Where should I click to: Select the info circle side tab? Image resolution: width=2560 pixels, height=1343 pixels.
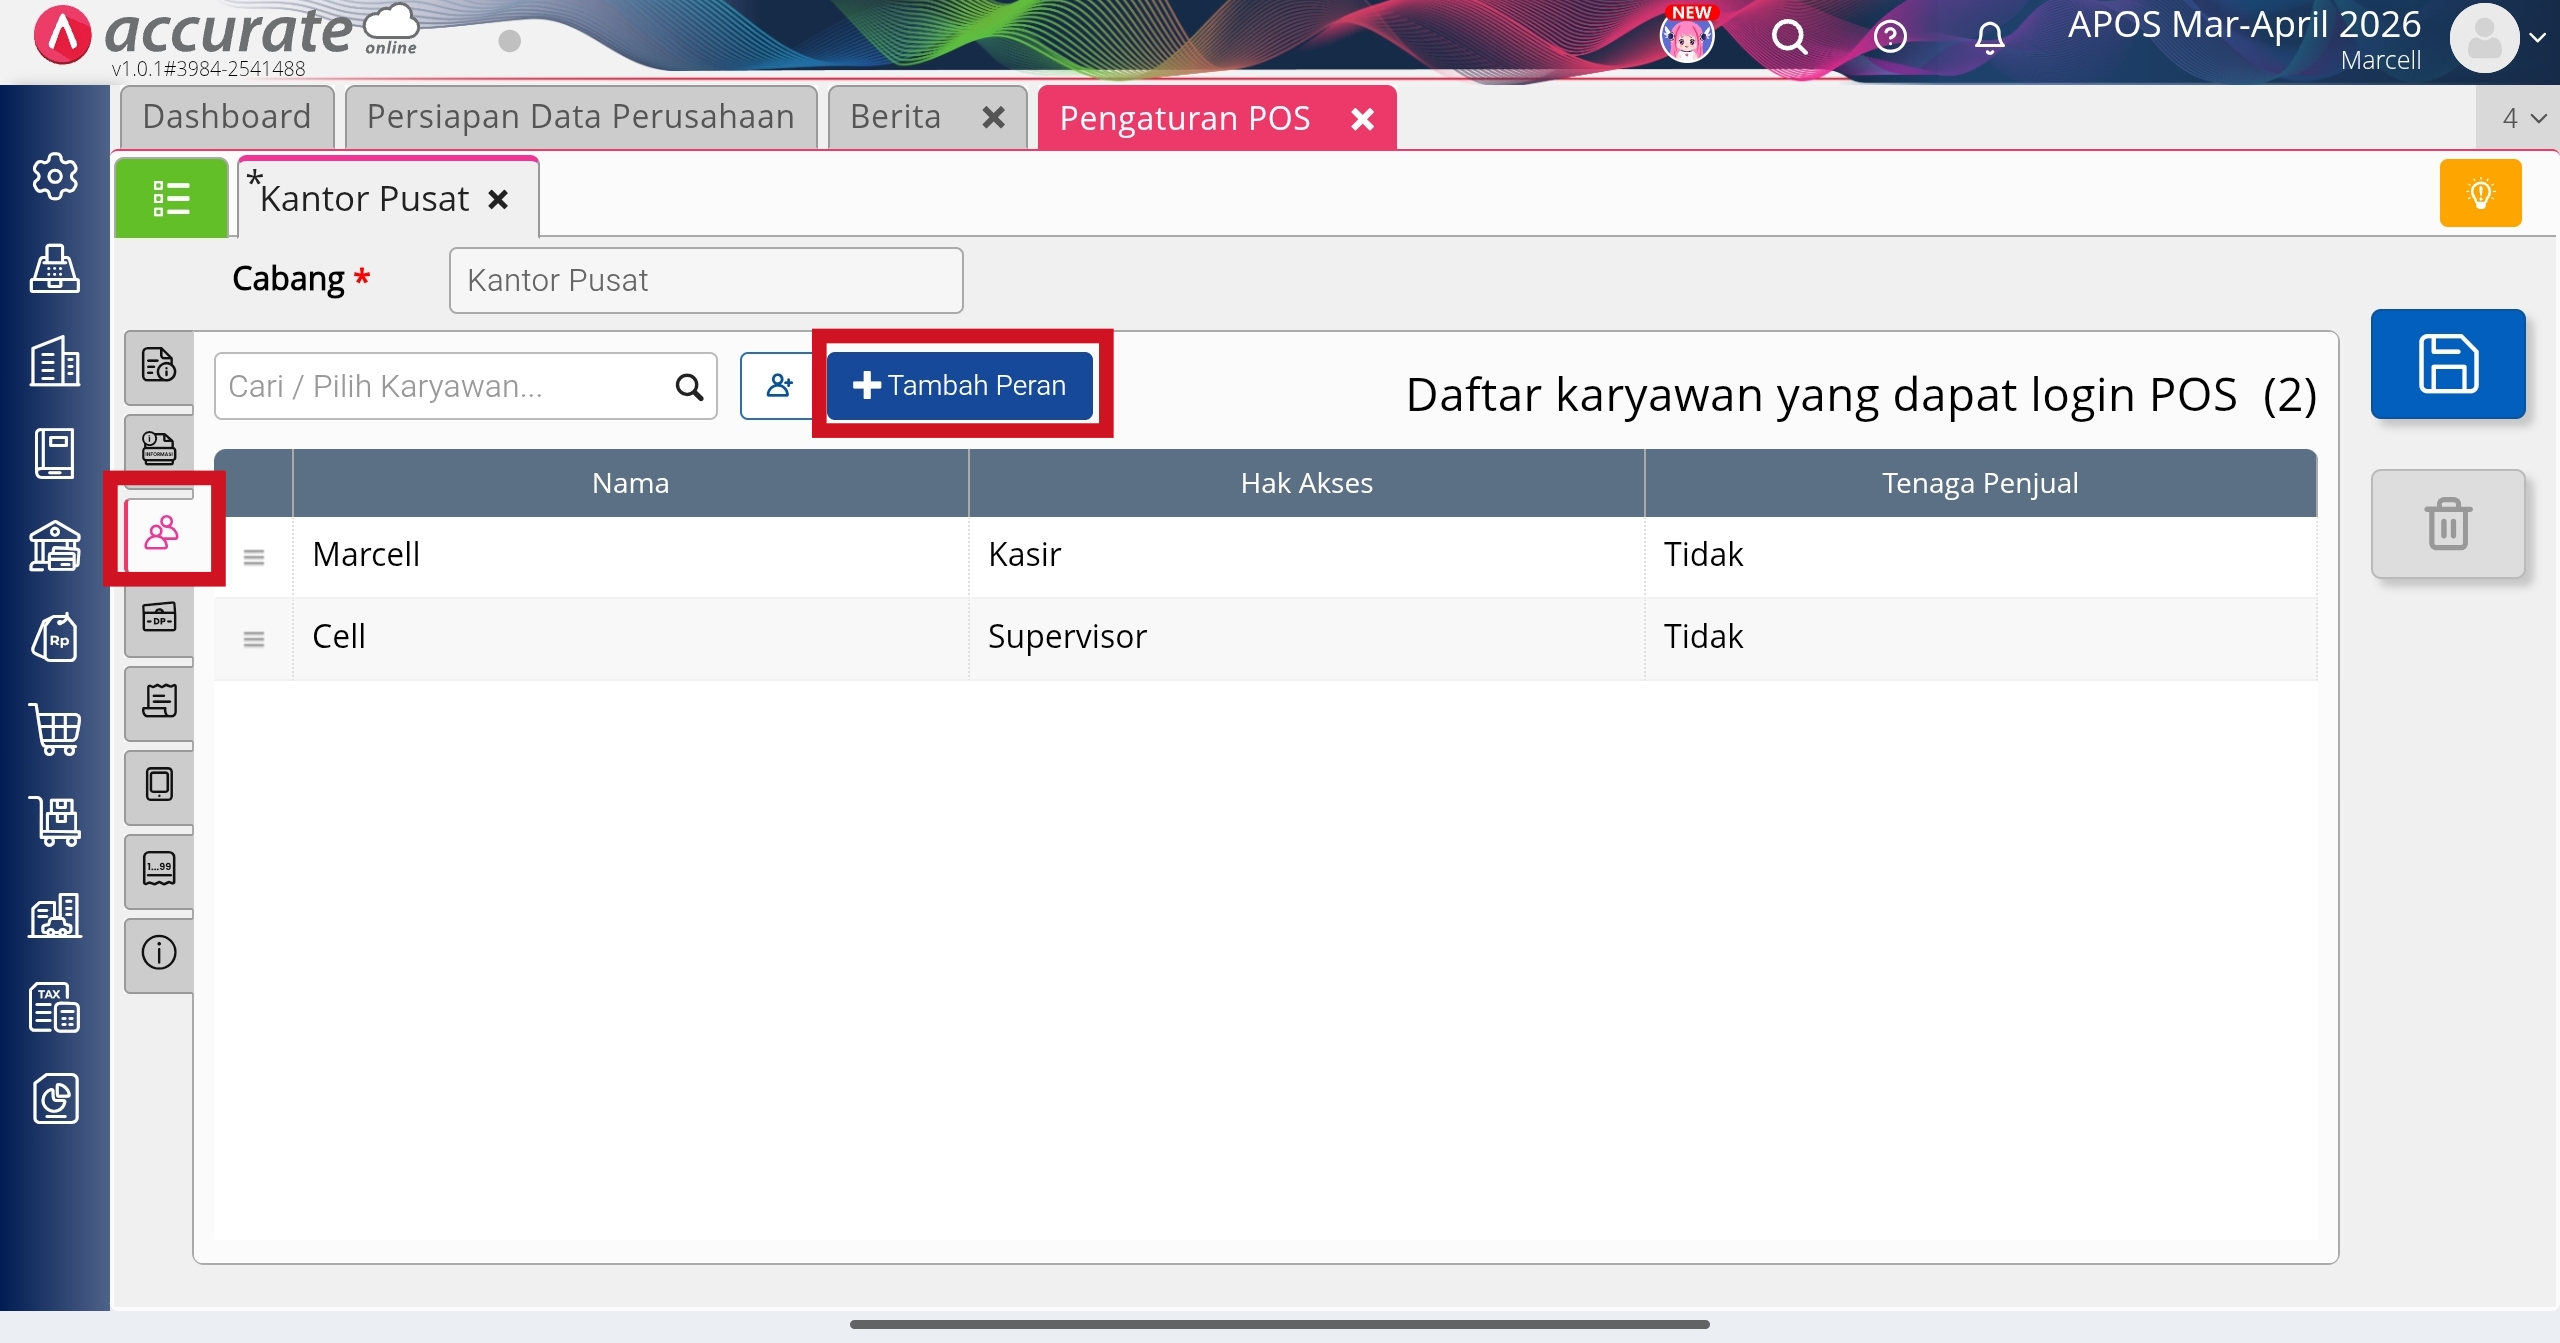[159, 953]
